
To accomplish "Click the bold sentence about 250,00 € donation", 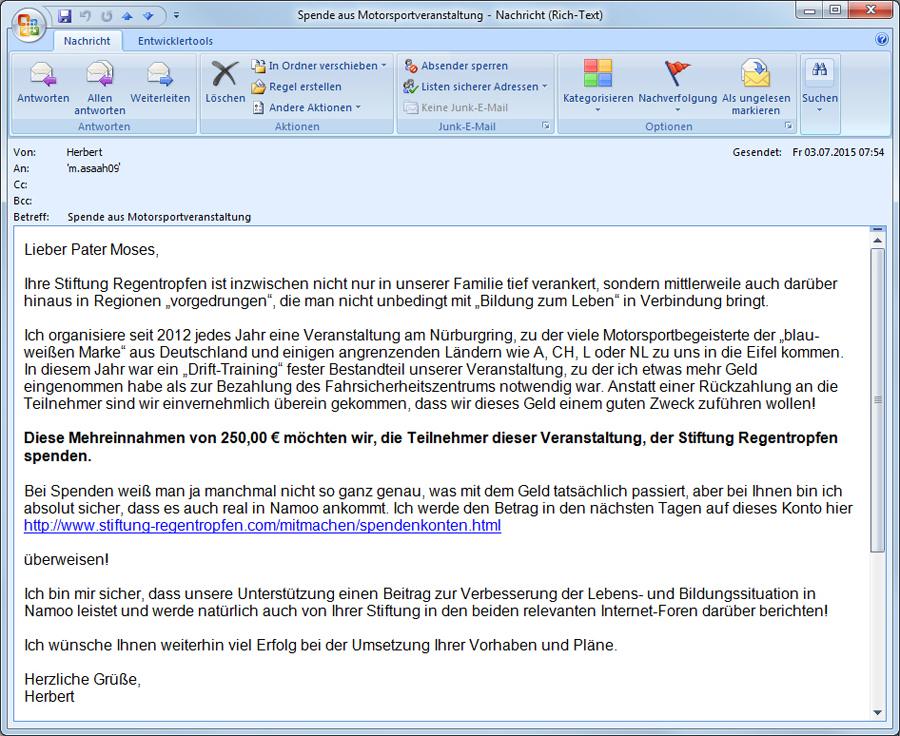I will click(x=430, y=447).
